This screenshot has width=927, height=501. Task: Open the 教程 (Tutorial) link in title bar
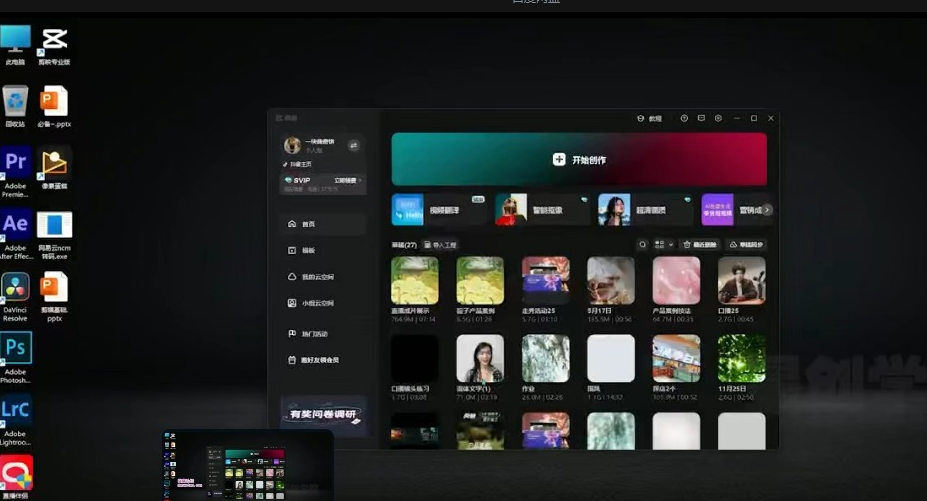point(650,118)
